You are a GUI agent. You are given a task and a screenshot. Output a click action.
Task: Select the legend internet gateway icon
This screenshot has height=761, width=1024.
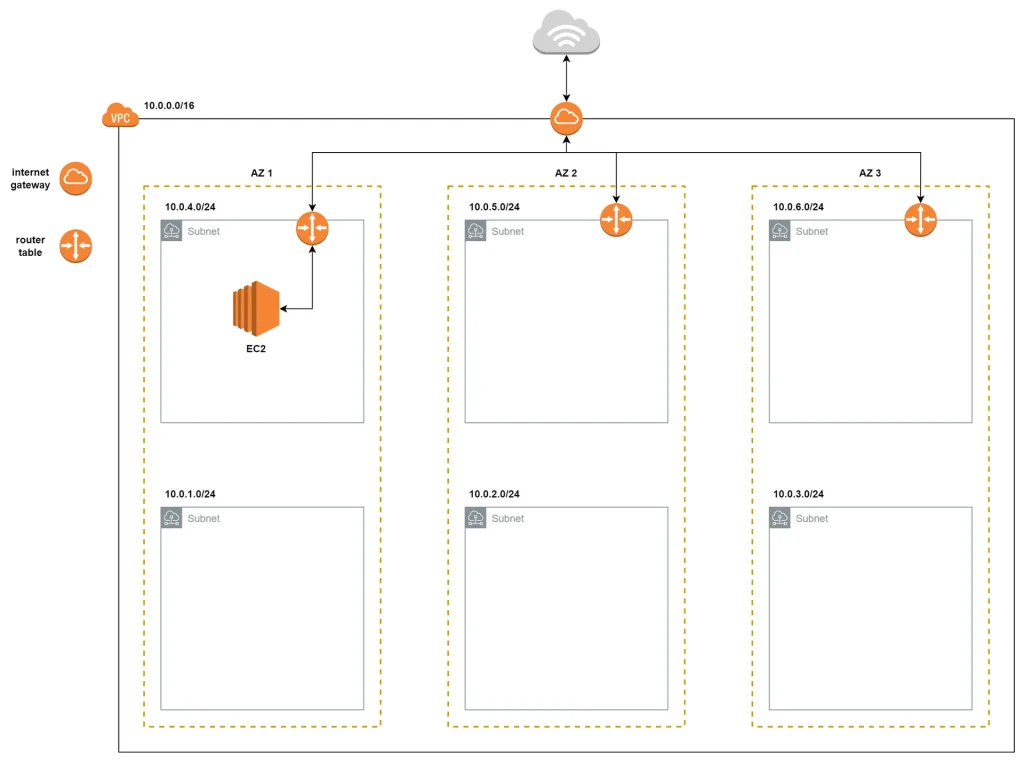click(76, 178)
